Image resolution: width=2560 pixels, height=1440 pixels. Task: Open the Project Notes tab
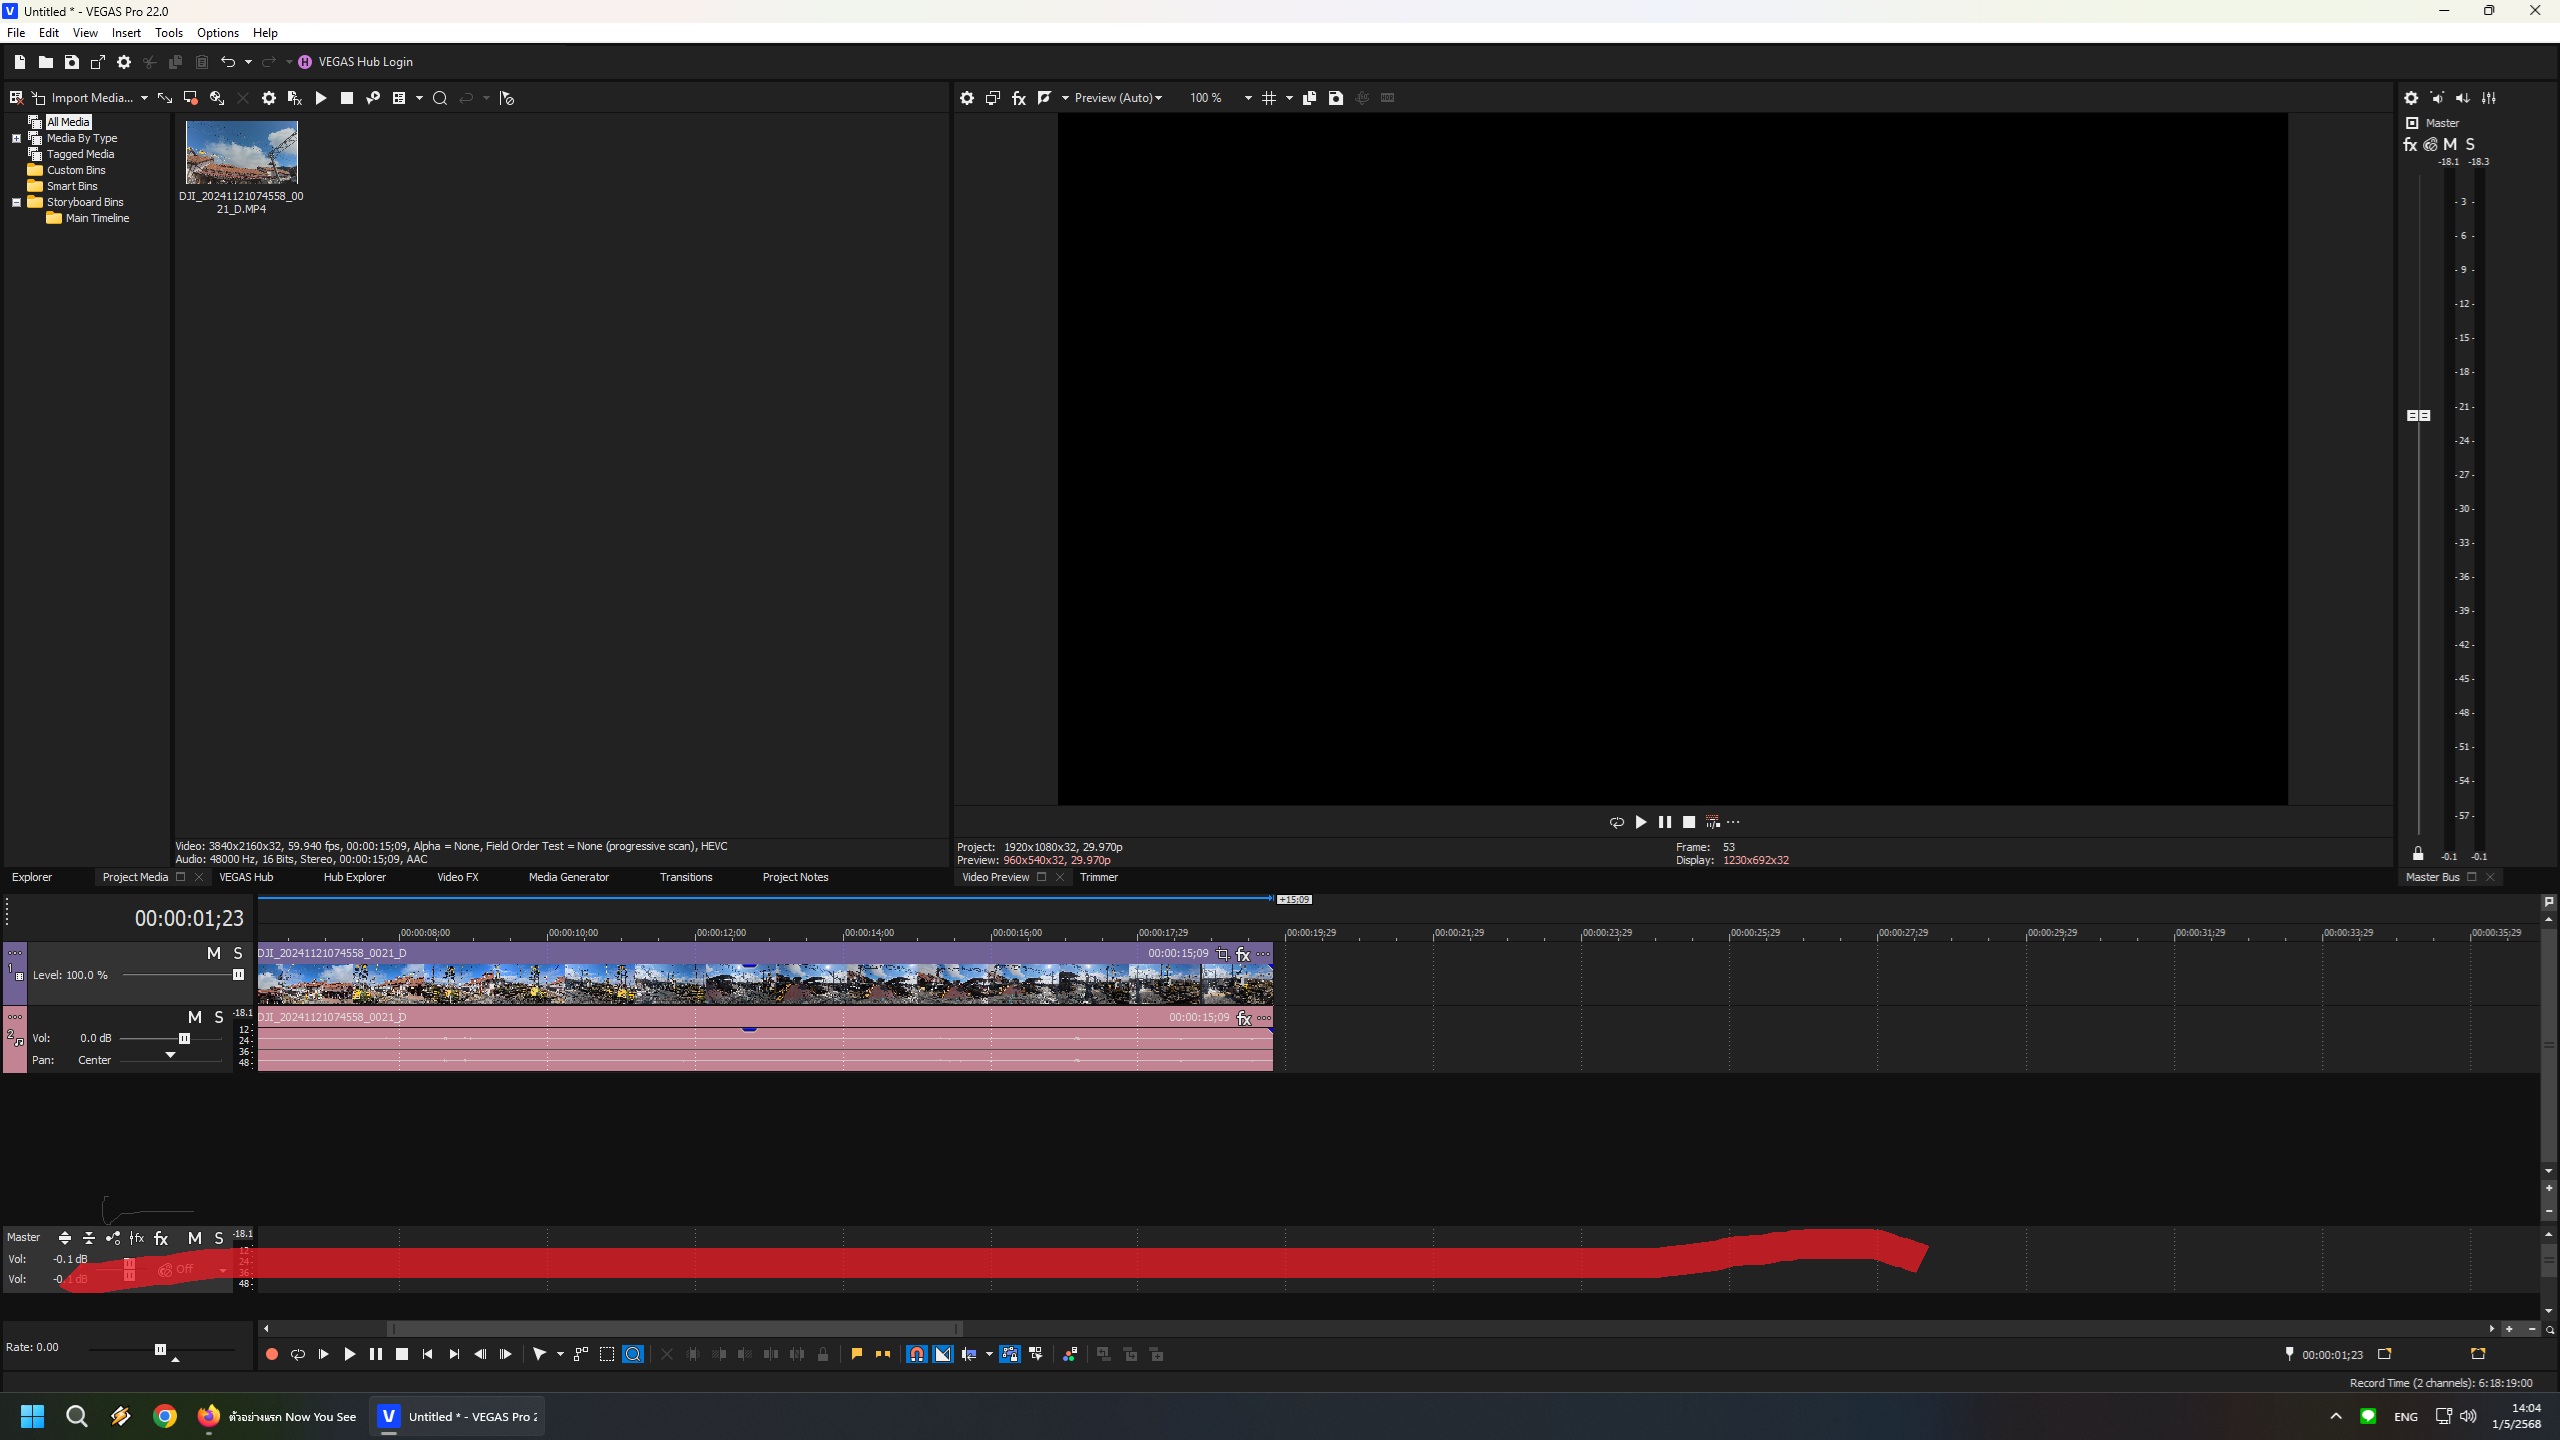[x=795, y=877]
